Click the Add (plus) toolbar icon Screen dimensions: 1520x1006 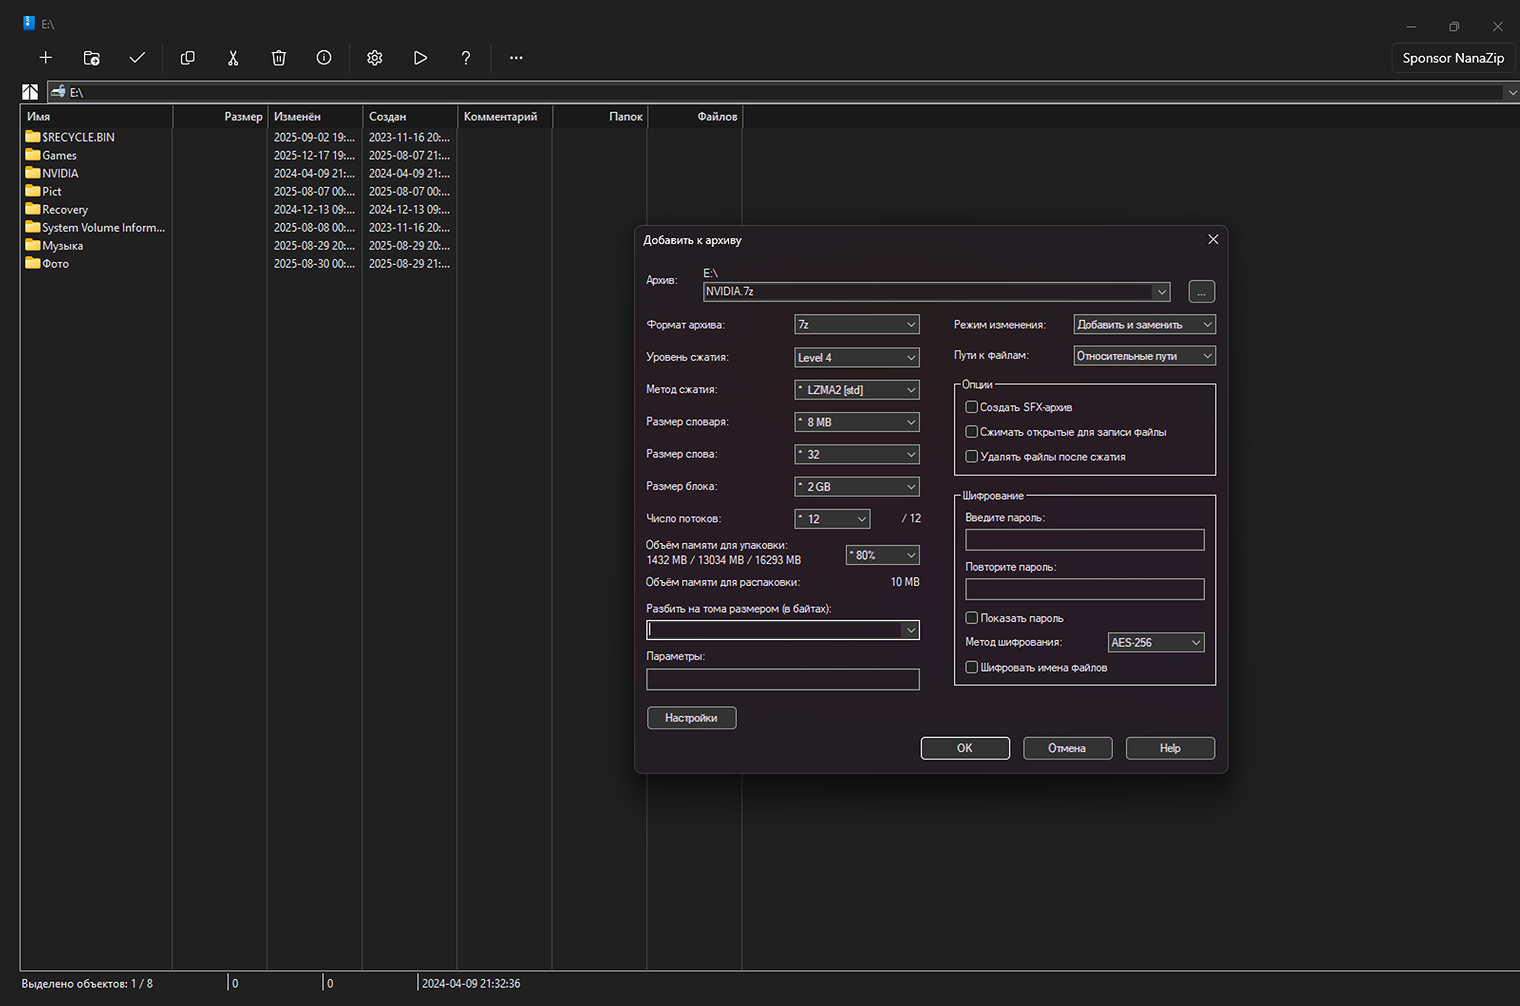(45, 58)
